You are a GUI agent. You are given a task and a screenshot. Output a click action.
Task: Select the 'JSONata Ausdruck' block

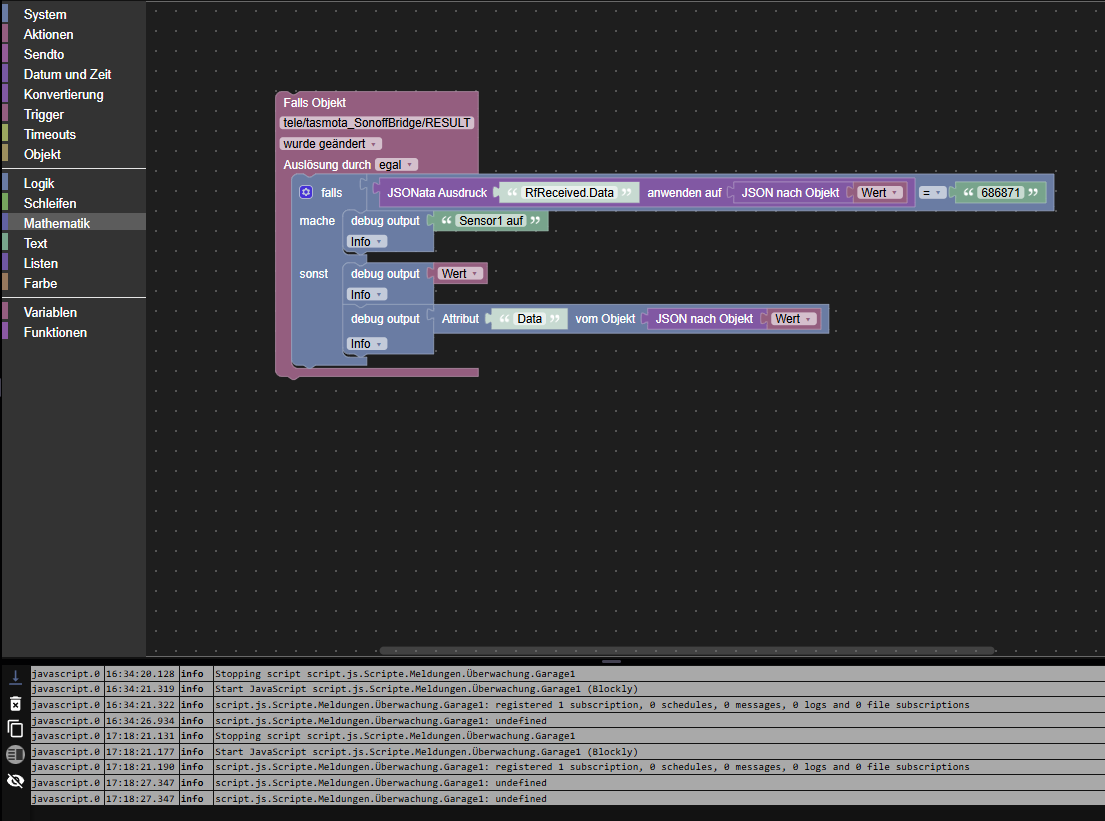tap(436, 192)
